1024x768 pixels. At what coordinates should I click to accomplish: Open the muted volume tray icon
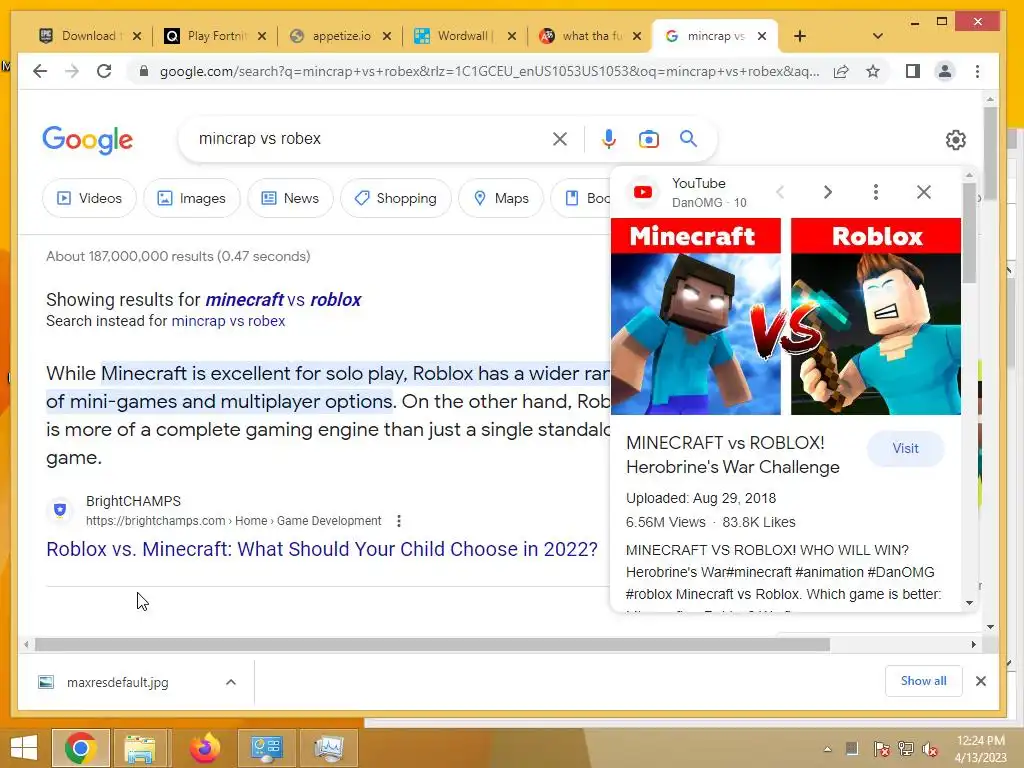point(929,749)
